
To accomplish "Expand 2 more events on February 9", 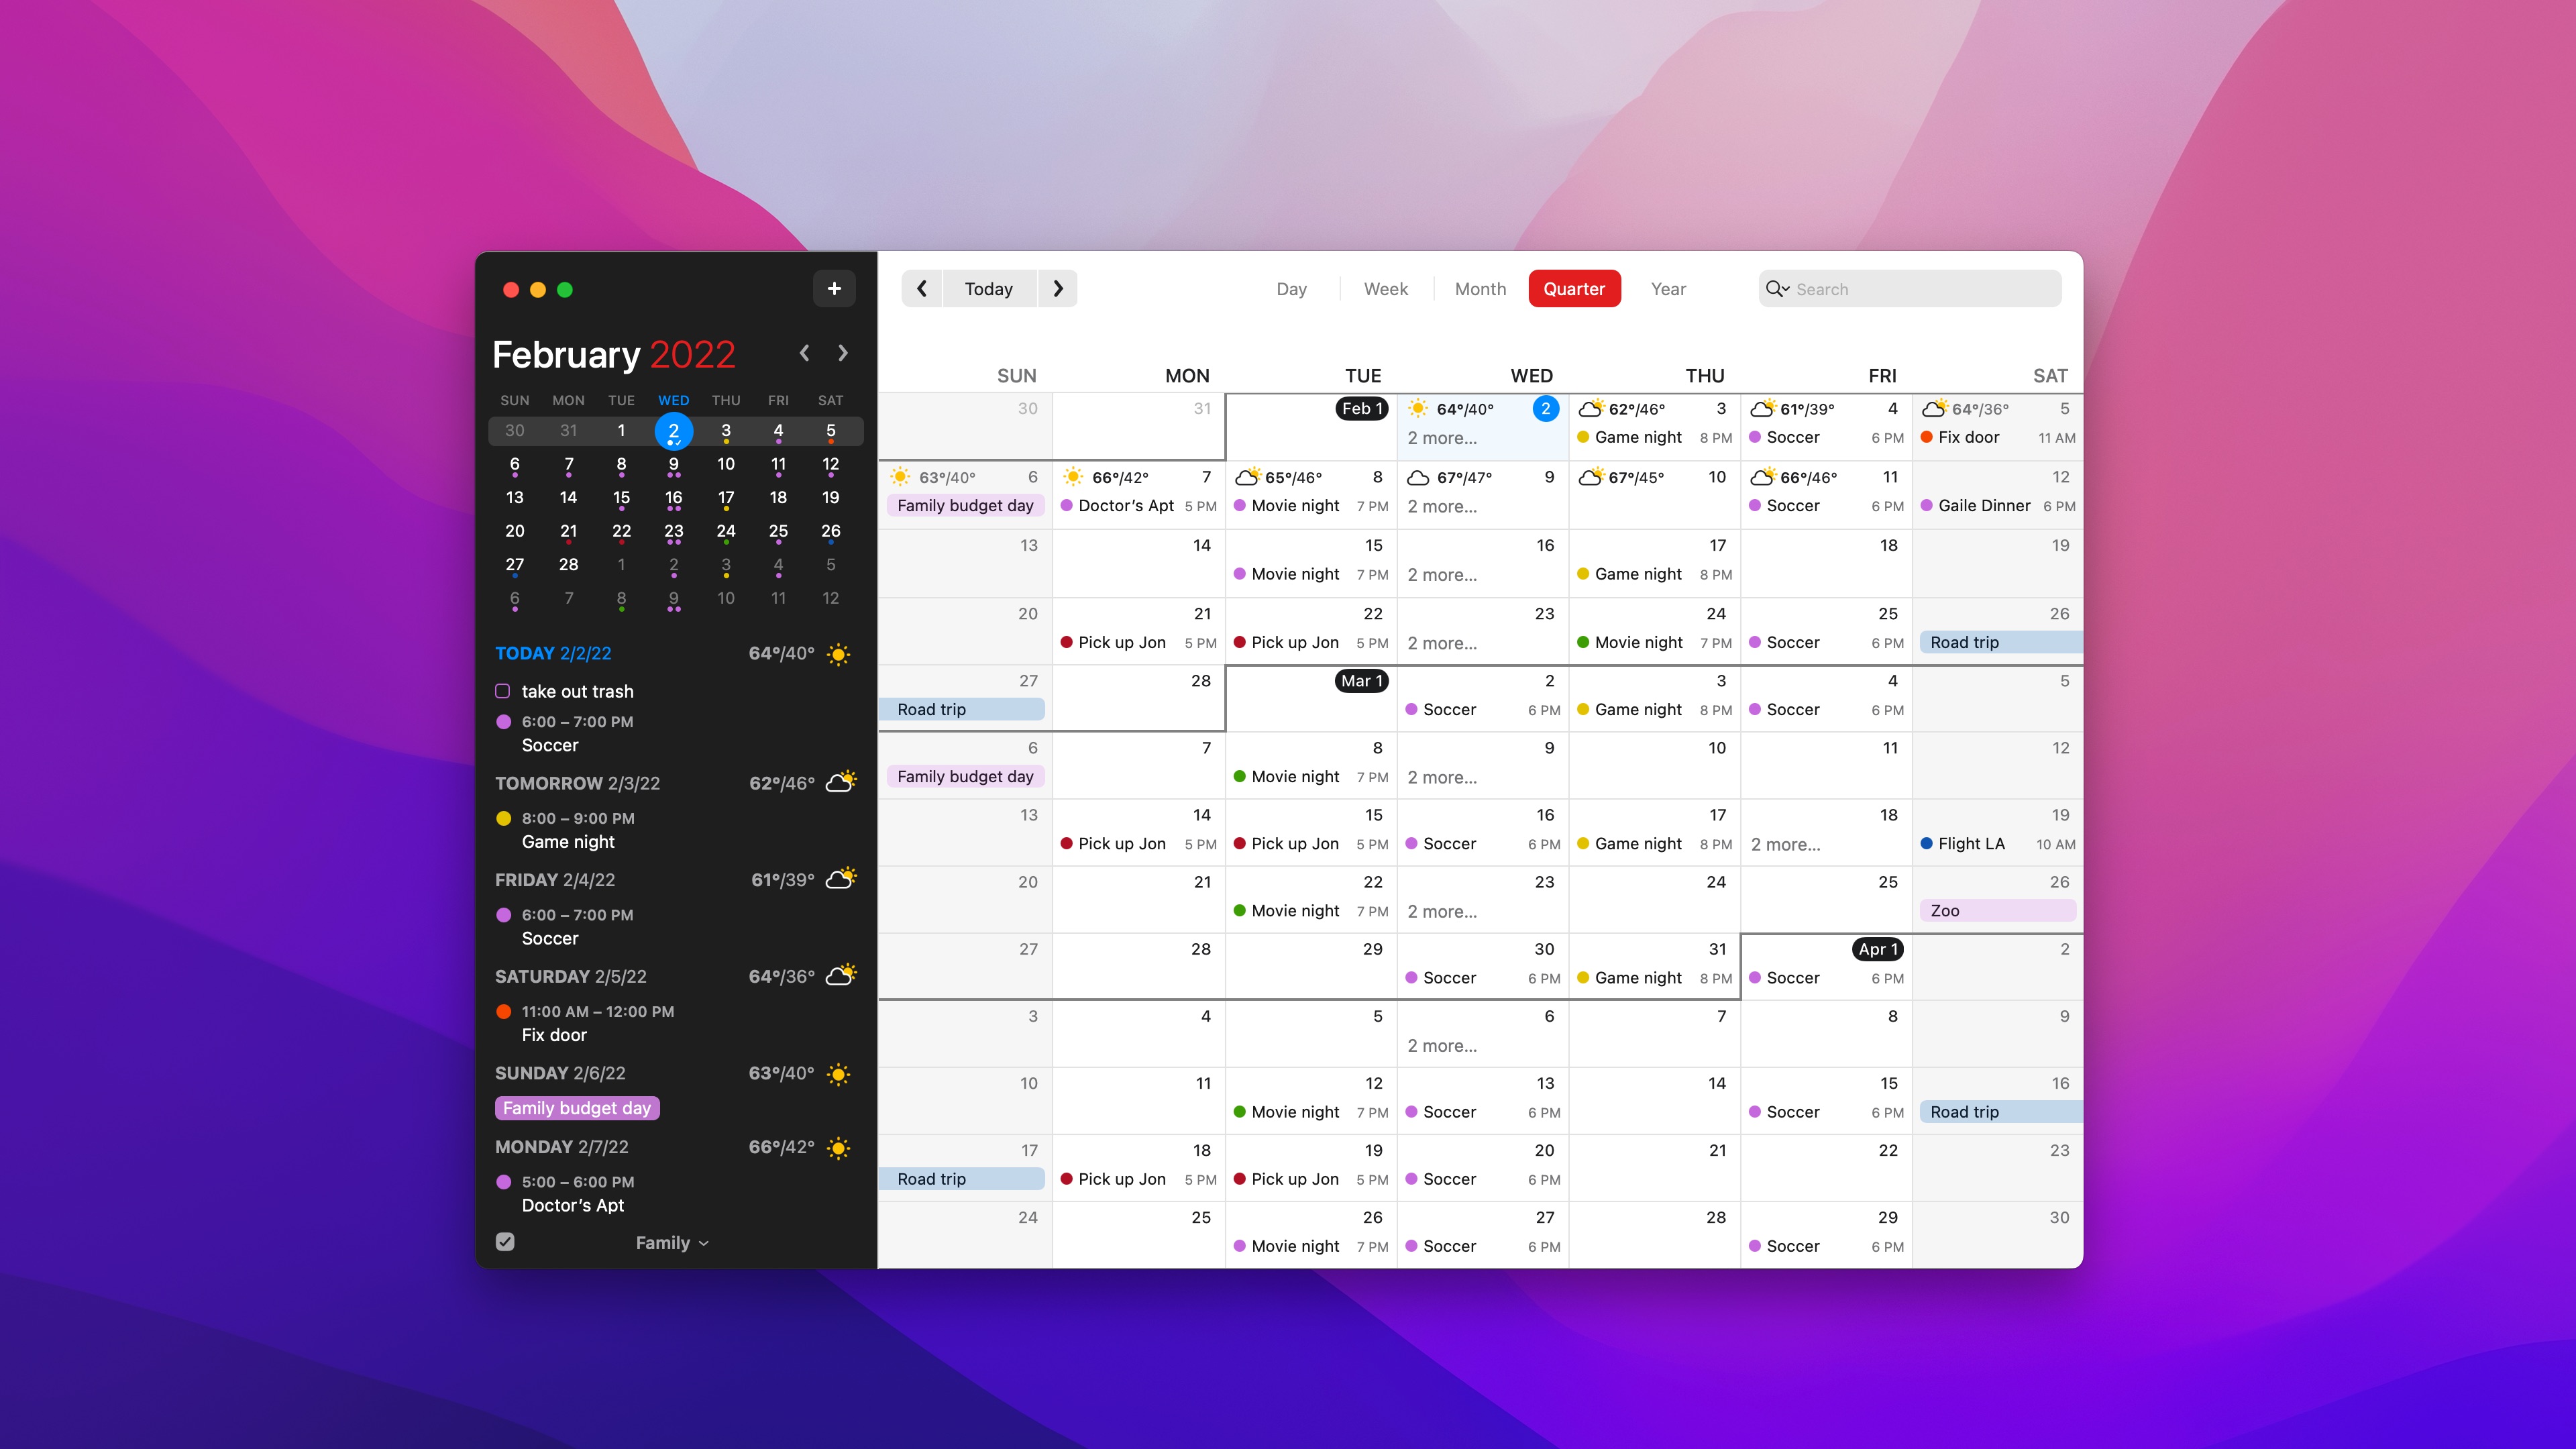I will tap(1442, 507).
